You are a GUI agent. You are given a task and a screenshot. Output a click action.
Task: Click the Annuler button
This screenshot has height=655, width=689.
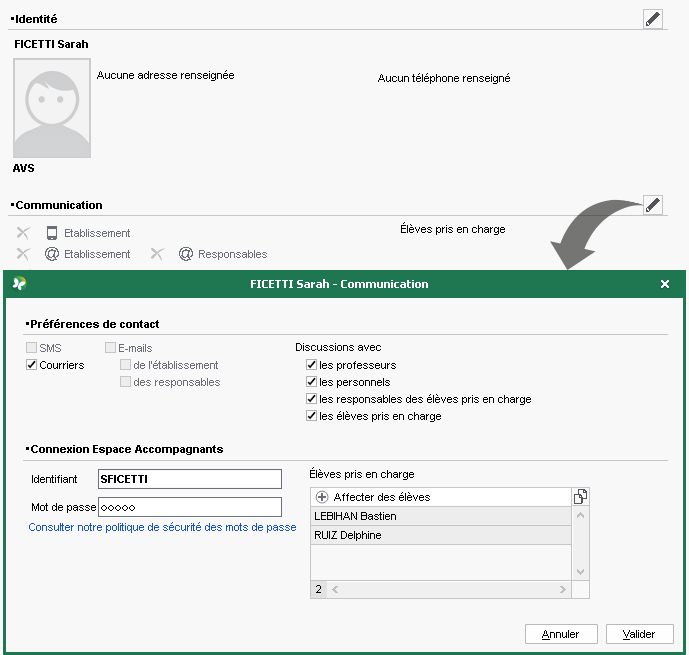tap(561, 634)
